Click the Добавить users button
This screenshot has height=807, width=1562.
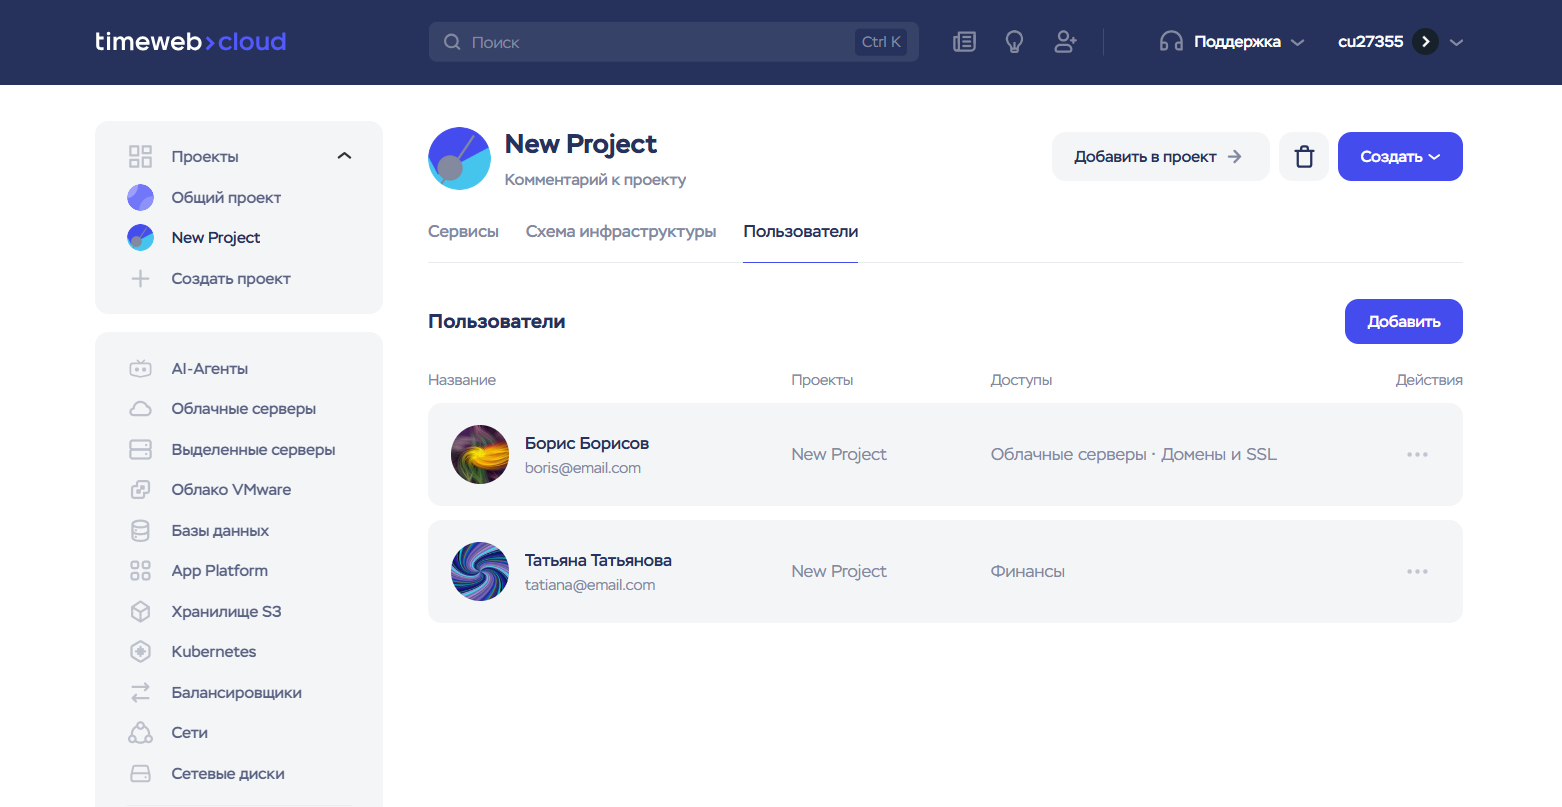click(x=1403, y=322)
